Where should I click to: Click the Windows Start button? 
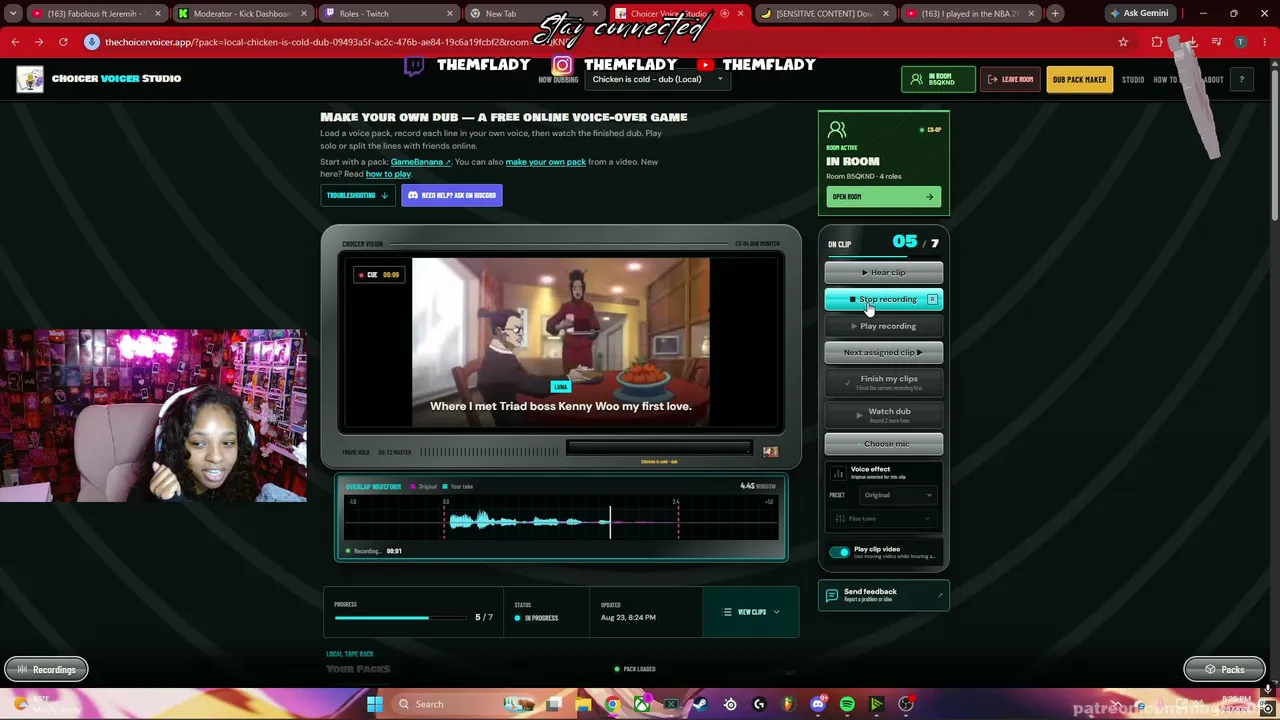375,704
